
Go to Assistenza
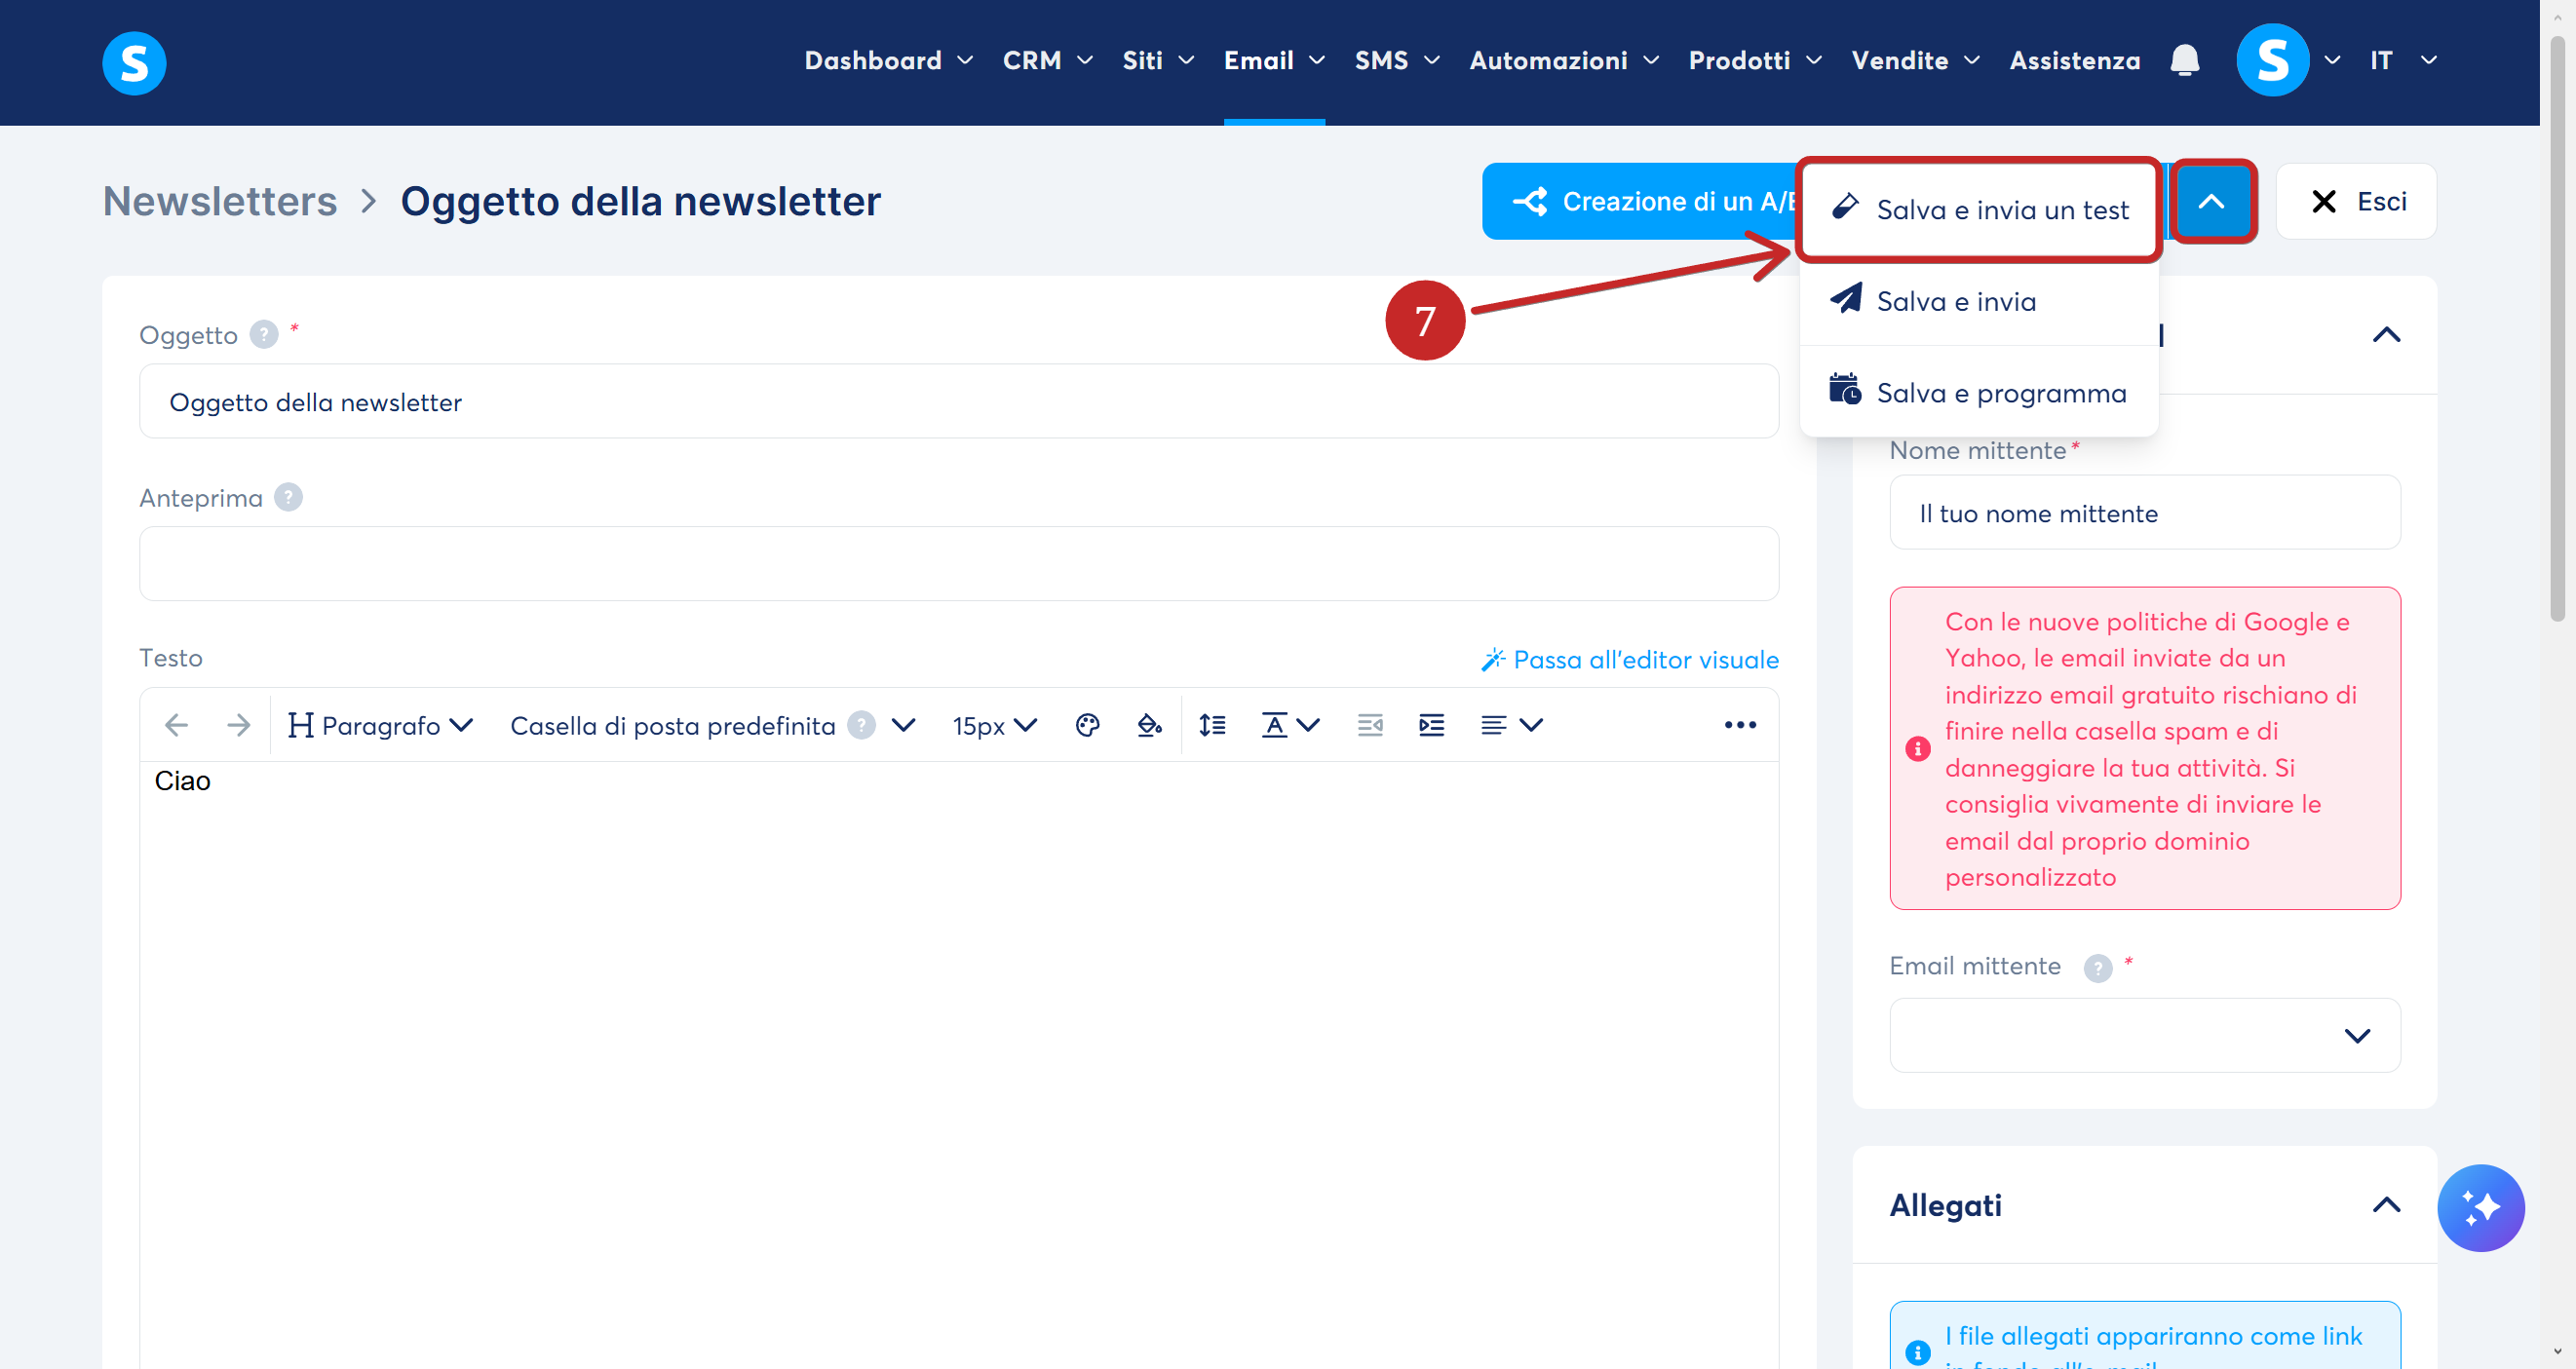2074,61
